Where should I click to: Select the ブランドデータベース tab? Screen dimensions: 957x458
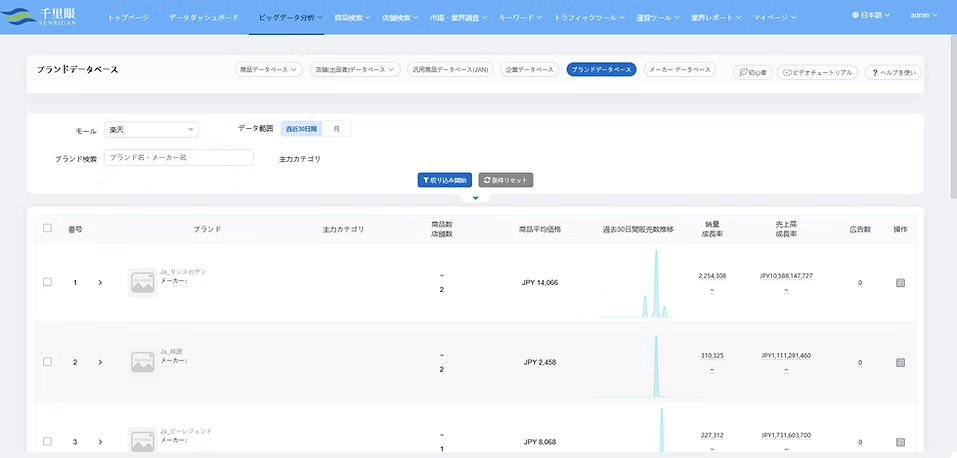tap(601, 70)
